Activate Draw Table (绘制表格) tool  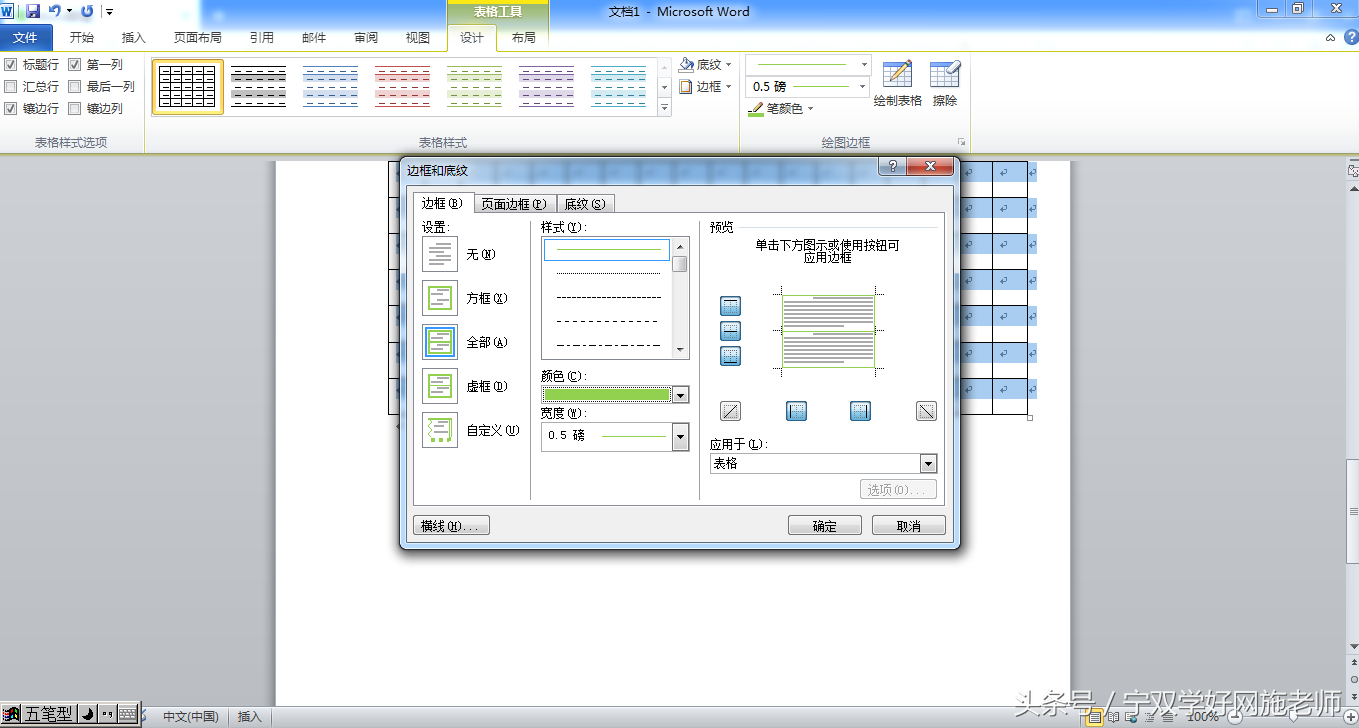[898, 83]
